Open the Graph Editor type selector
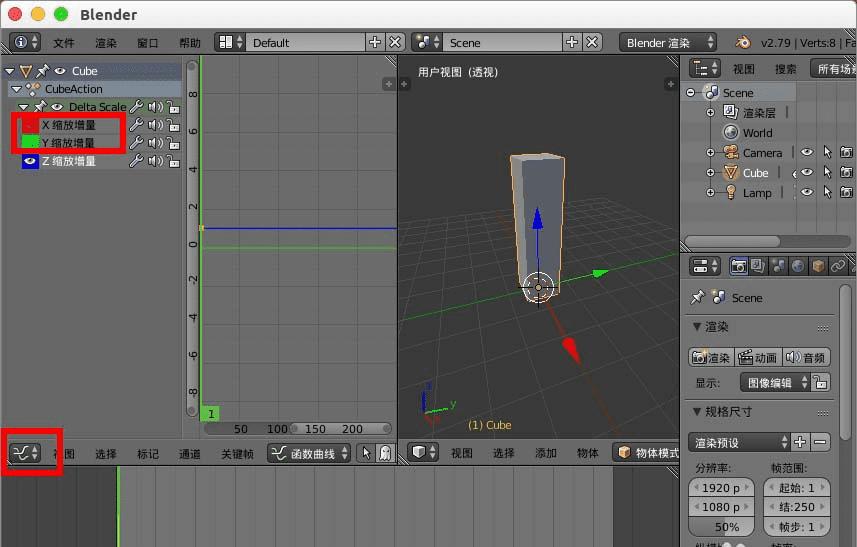The image size is (857, 547). pos(25,452)
